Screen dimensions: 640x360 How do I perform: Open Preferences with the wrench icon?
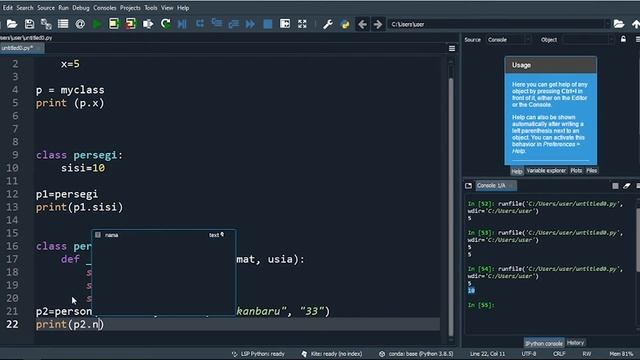point(327,24)
